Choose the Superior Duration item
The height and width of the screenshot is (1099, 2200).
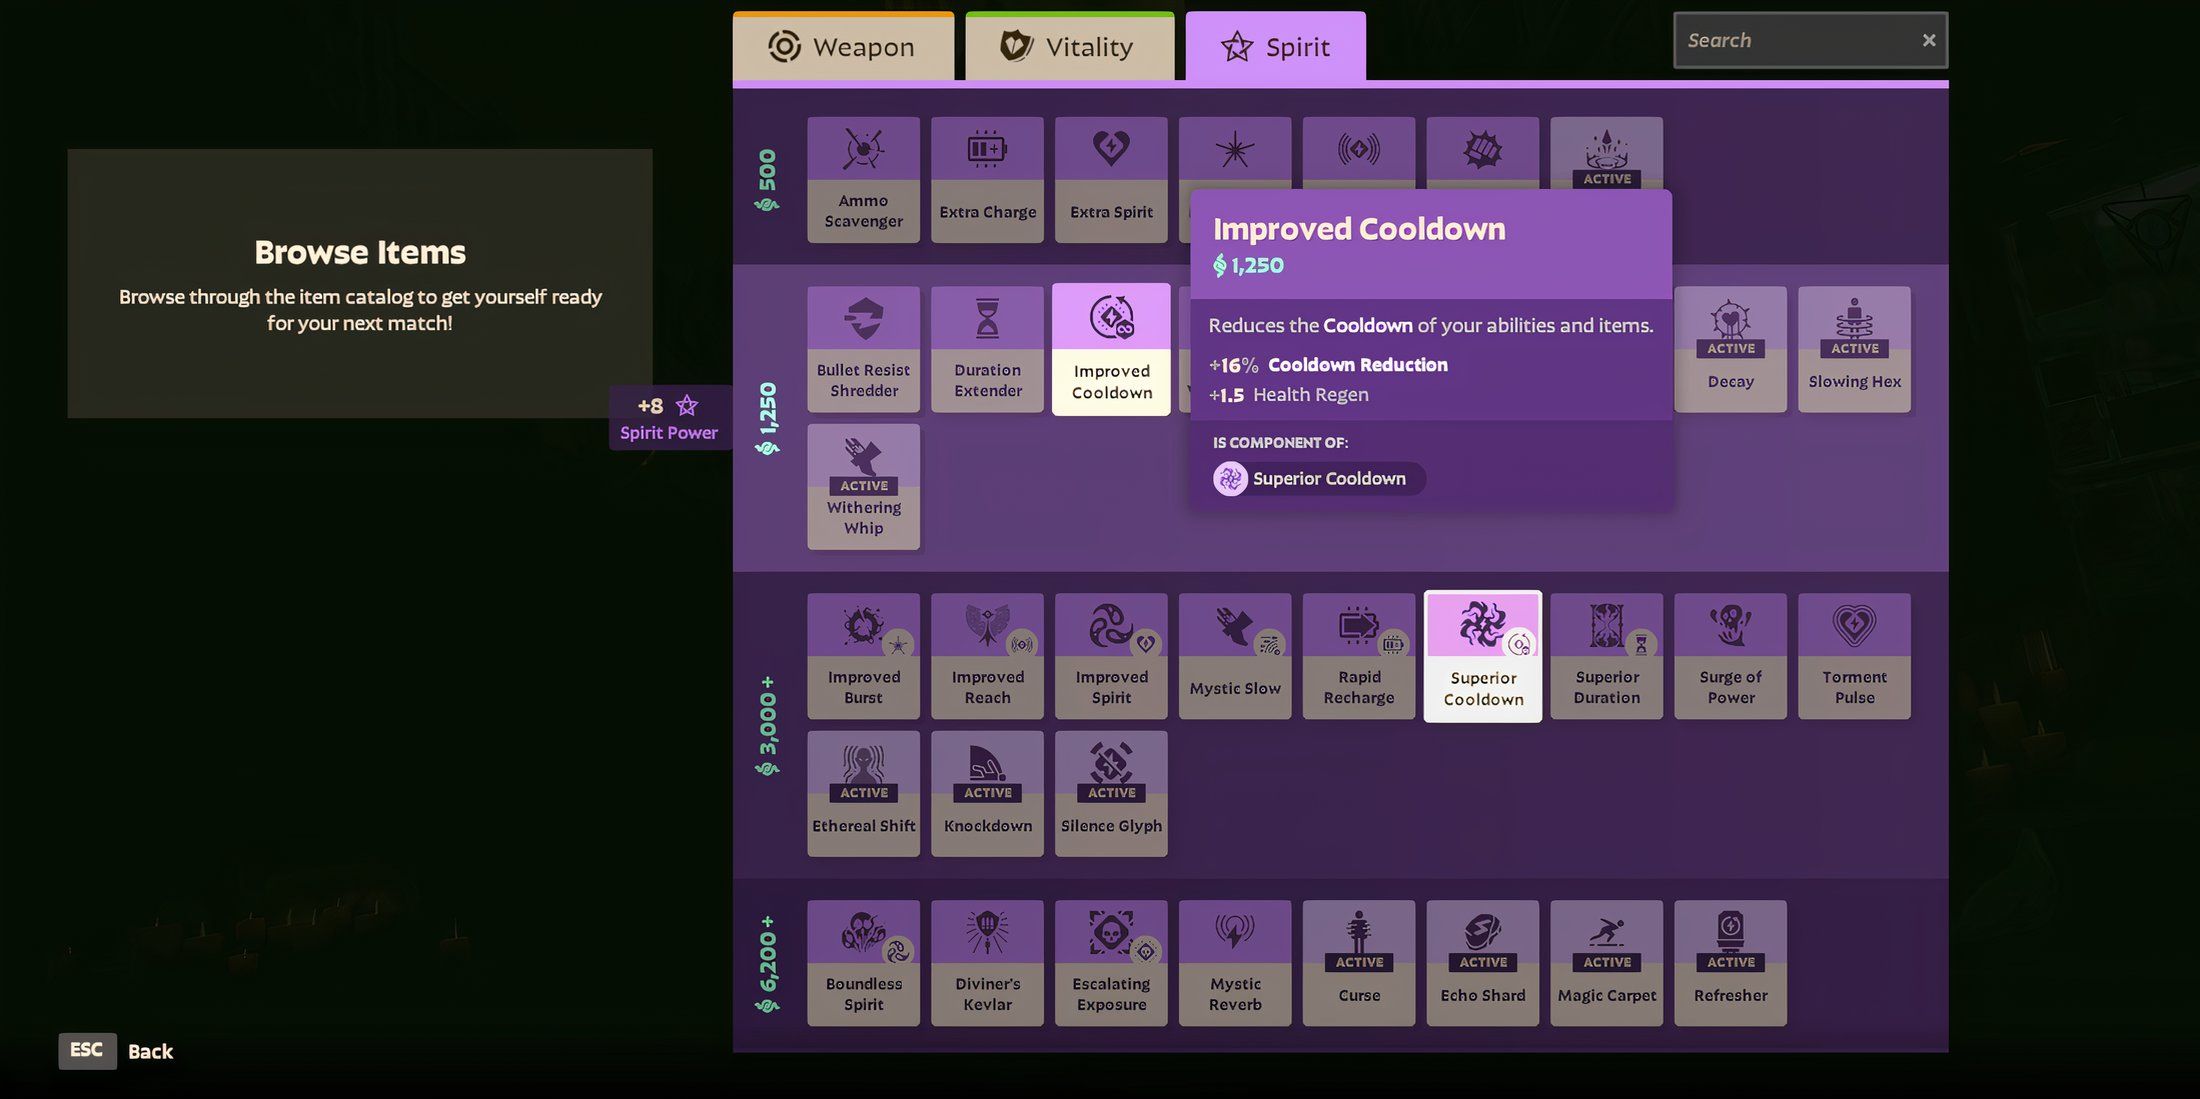pyautogui.click(x=1606, y=656)
